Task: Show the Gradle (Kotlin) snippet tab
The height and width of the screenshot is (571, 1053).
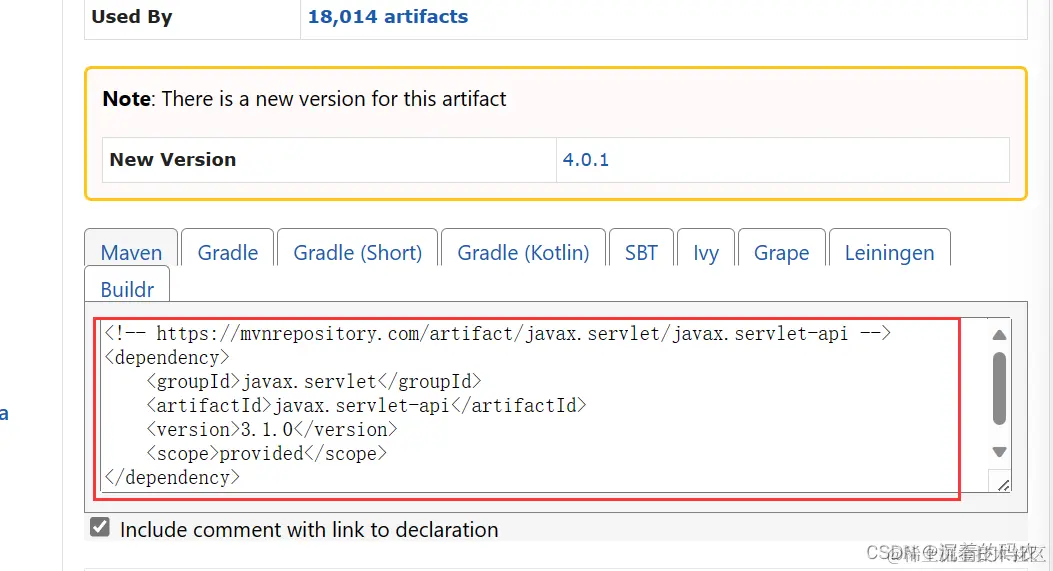Action: 523,252
